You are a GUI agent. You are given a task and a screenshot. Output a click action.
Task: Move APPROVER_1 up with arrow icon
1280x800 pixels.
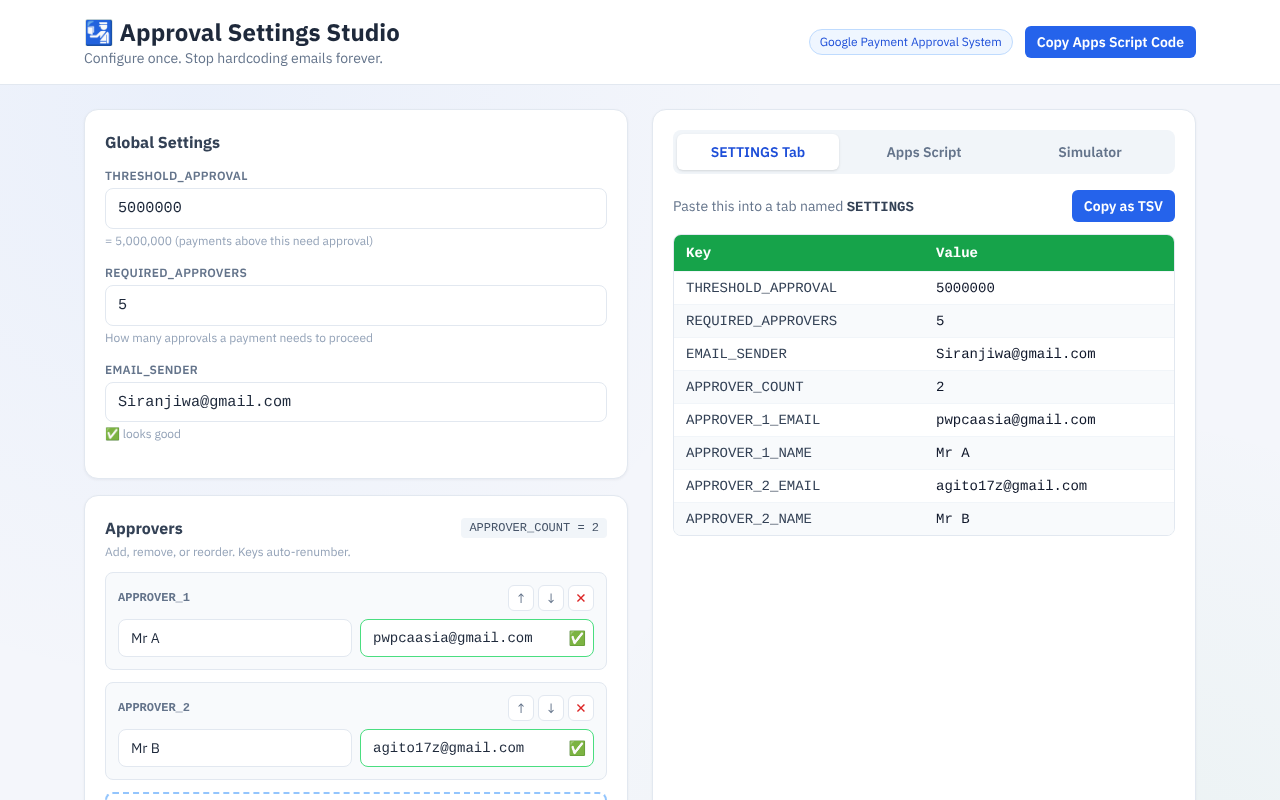point(521,598)
